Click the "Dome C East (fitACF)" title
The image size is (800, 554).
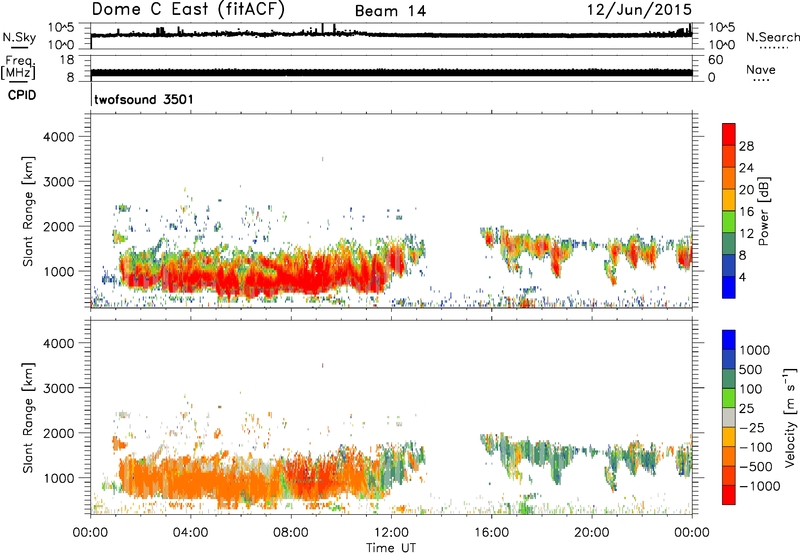(188, 10)
